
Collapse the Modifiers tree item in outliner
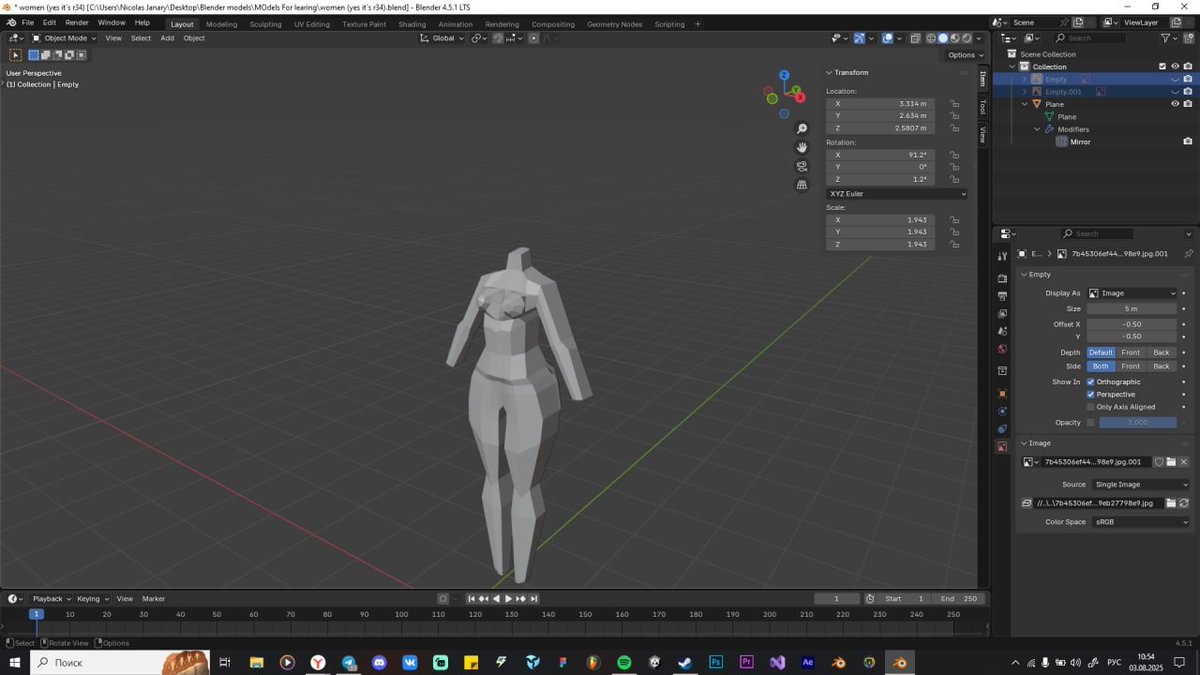1037,129
